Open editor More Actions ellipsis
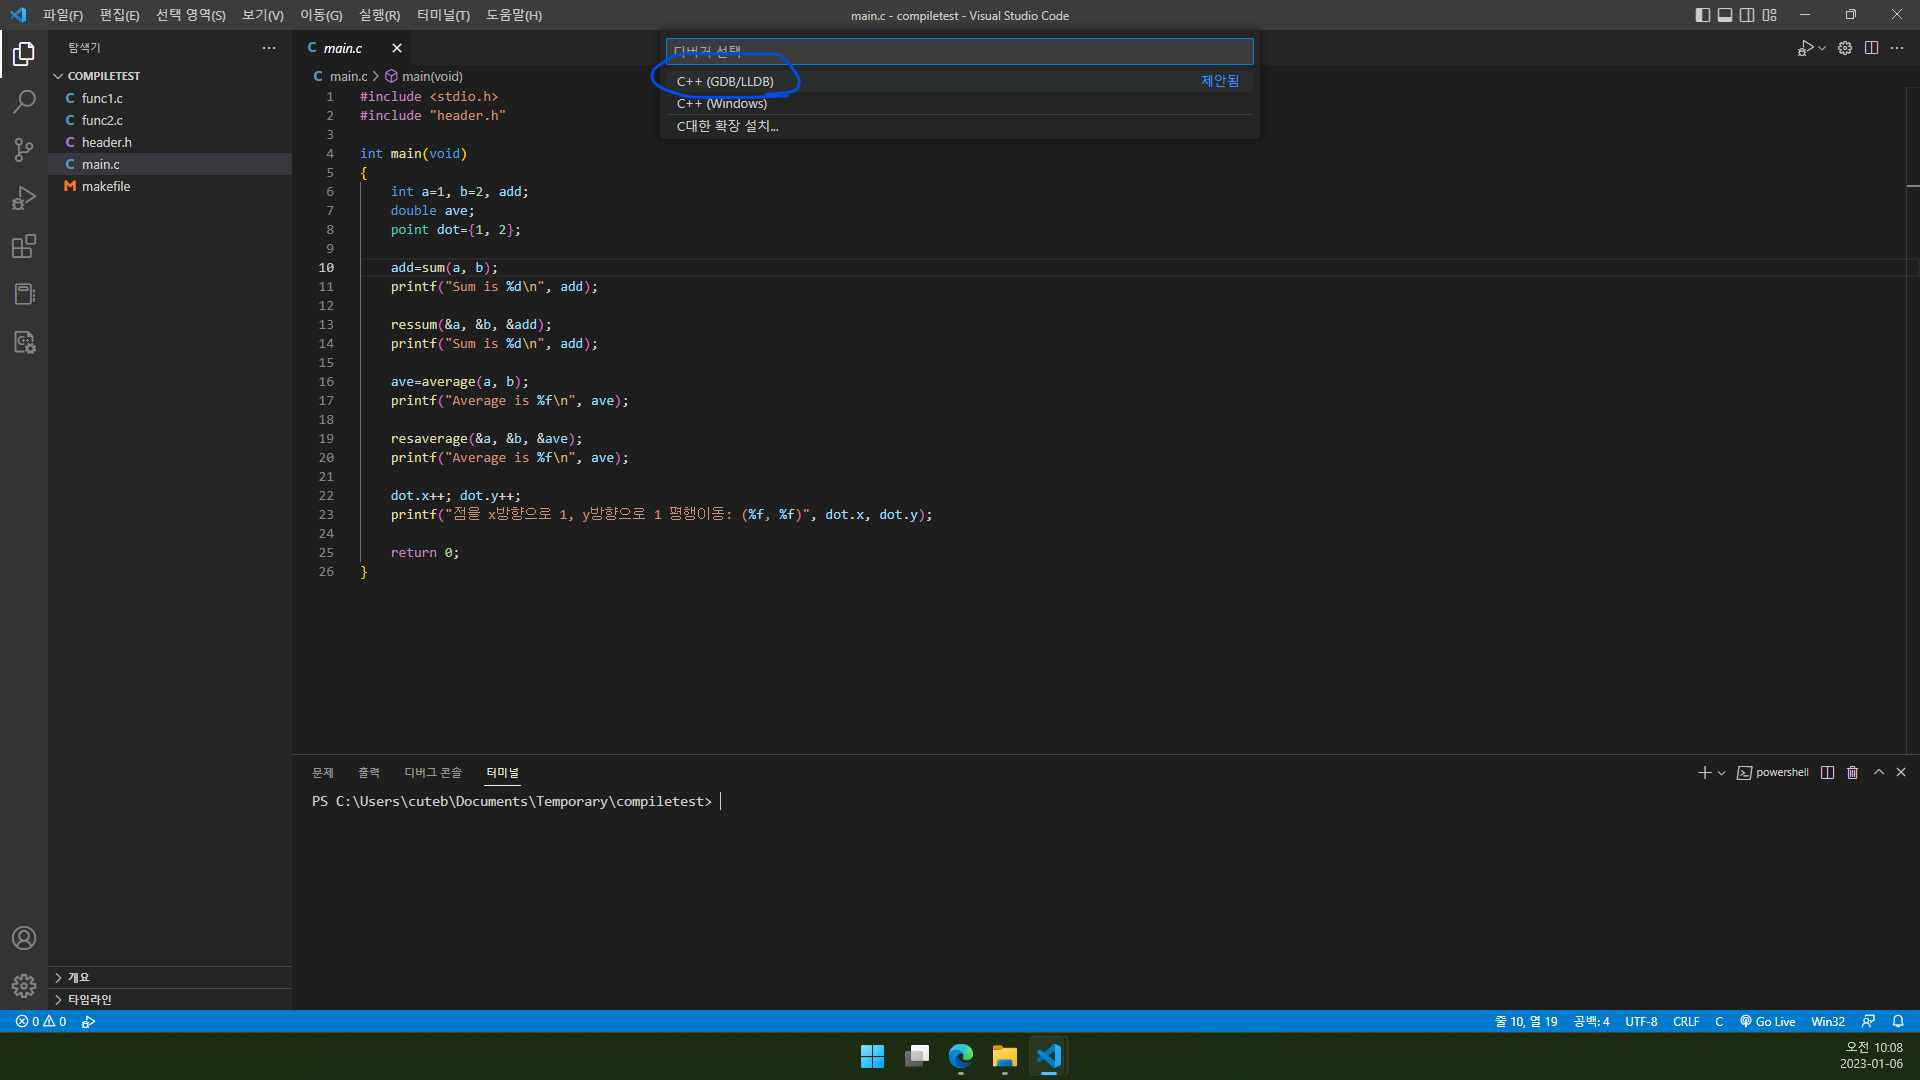 coord(1897,48)
